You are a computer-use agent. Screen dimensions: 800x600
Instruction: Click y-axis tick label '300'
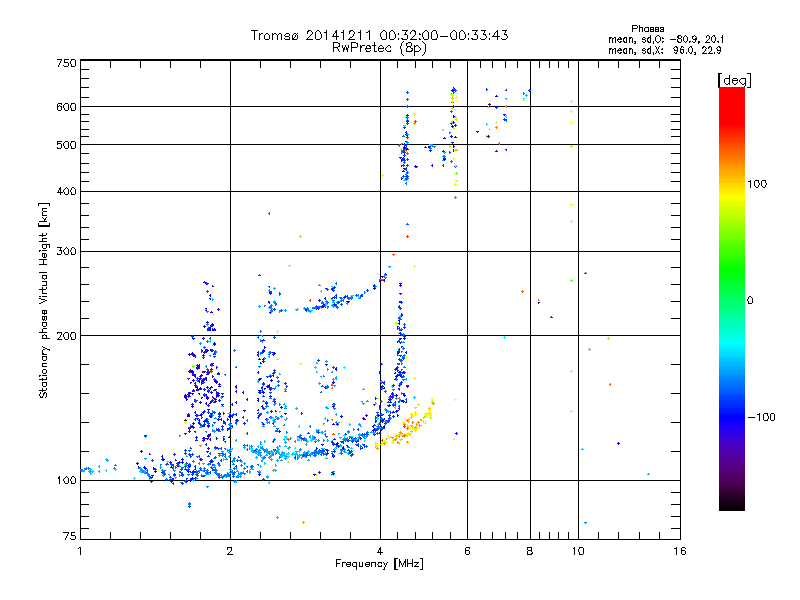click(x=67, y=252)
